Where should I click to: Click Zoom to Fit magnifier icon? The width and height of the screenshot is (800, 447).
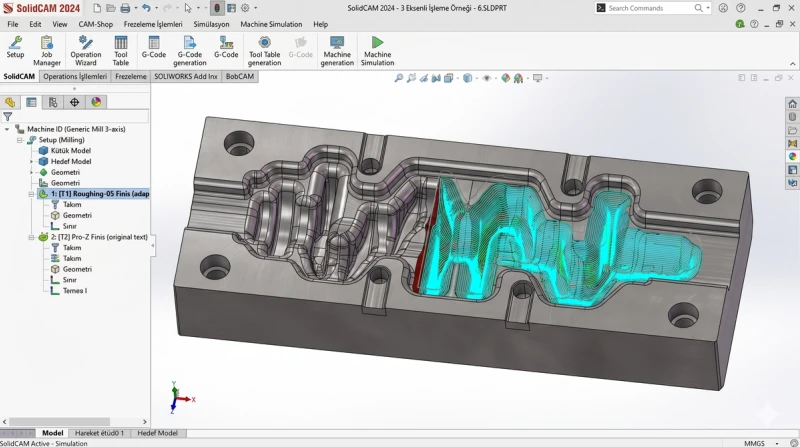(x=399, y=78)
